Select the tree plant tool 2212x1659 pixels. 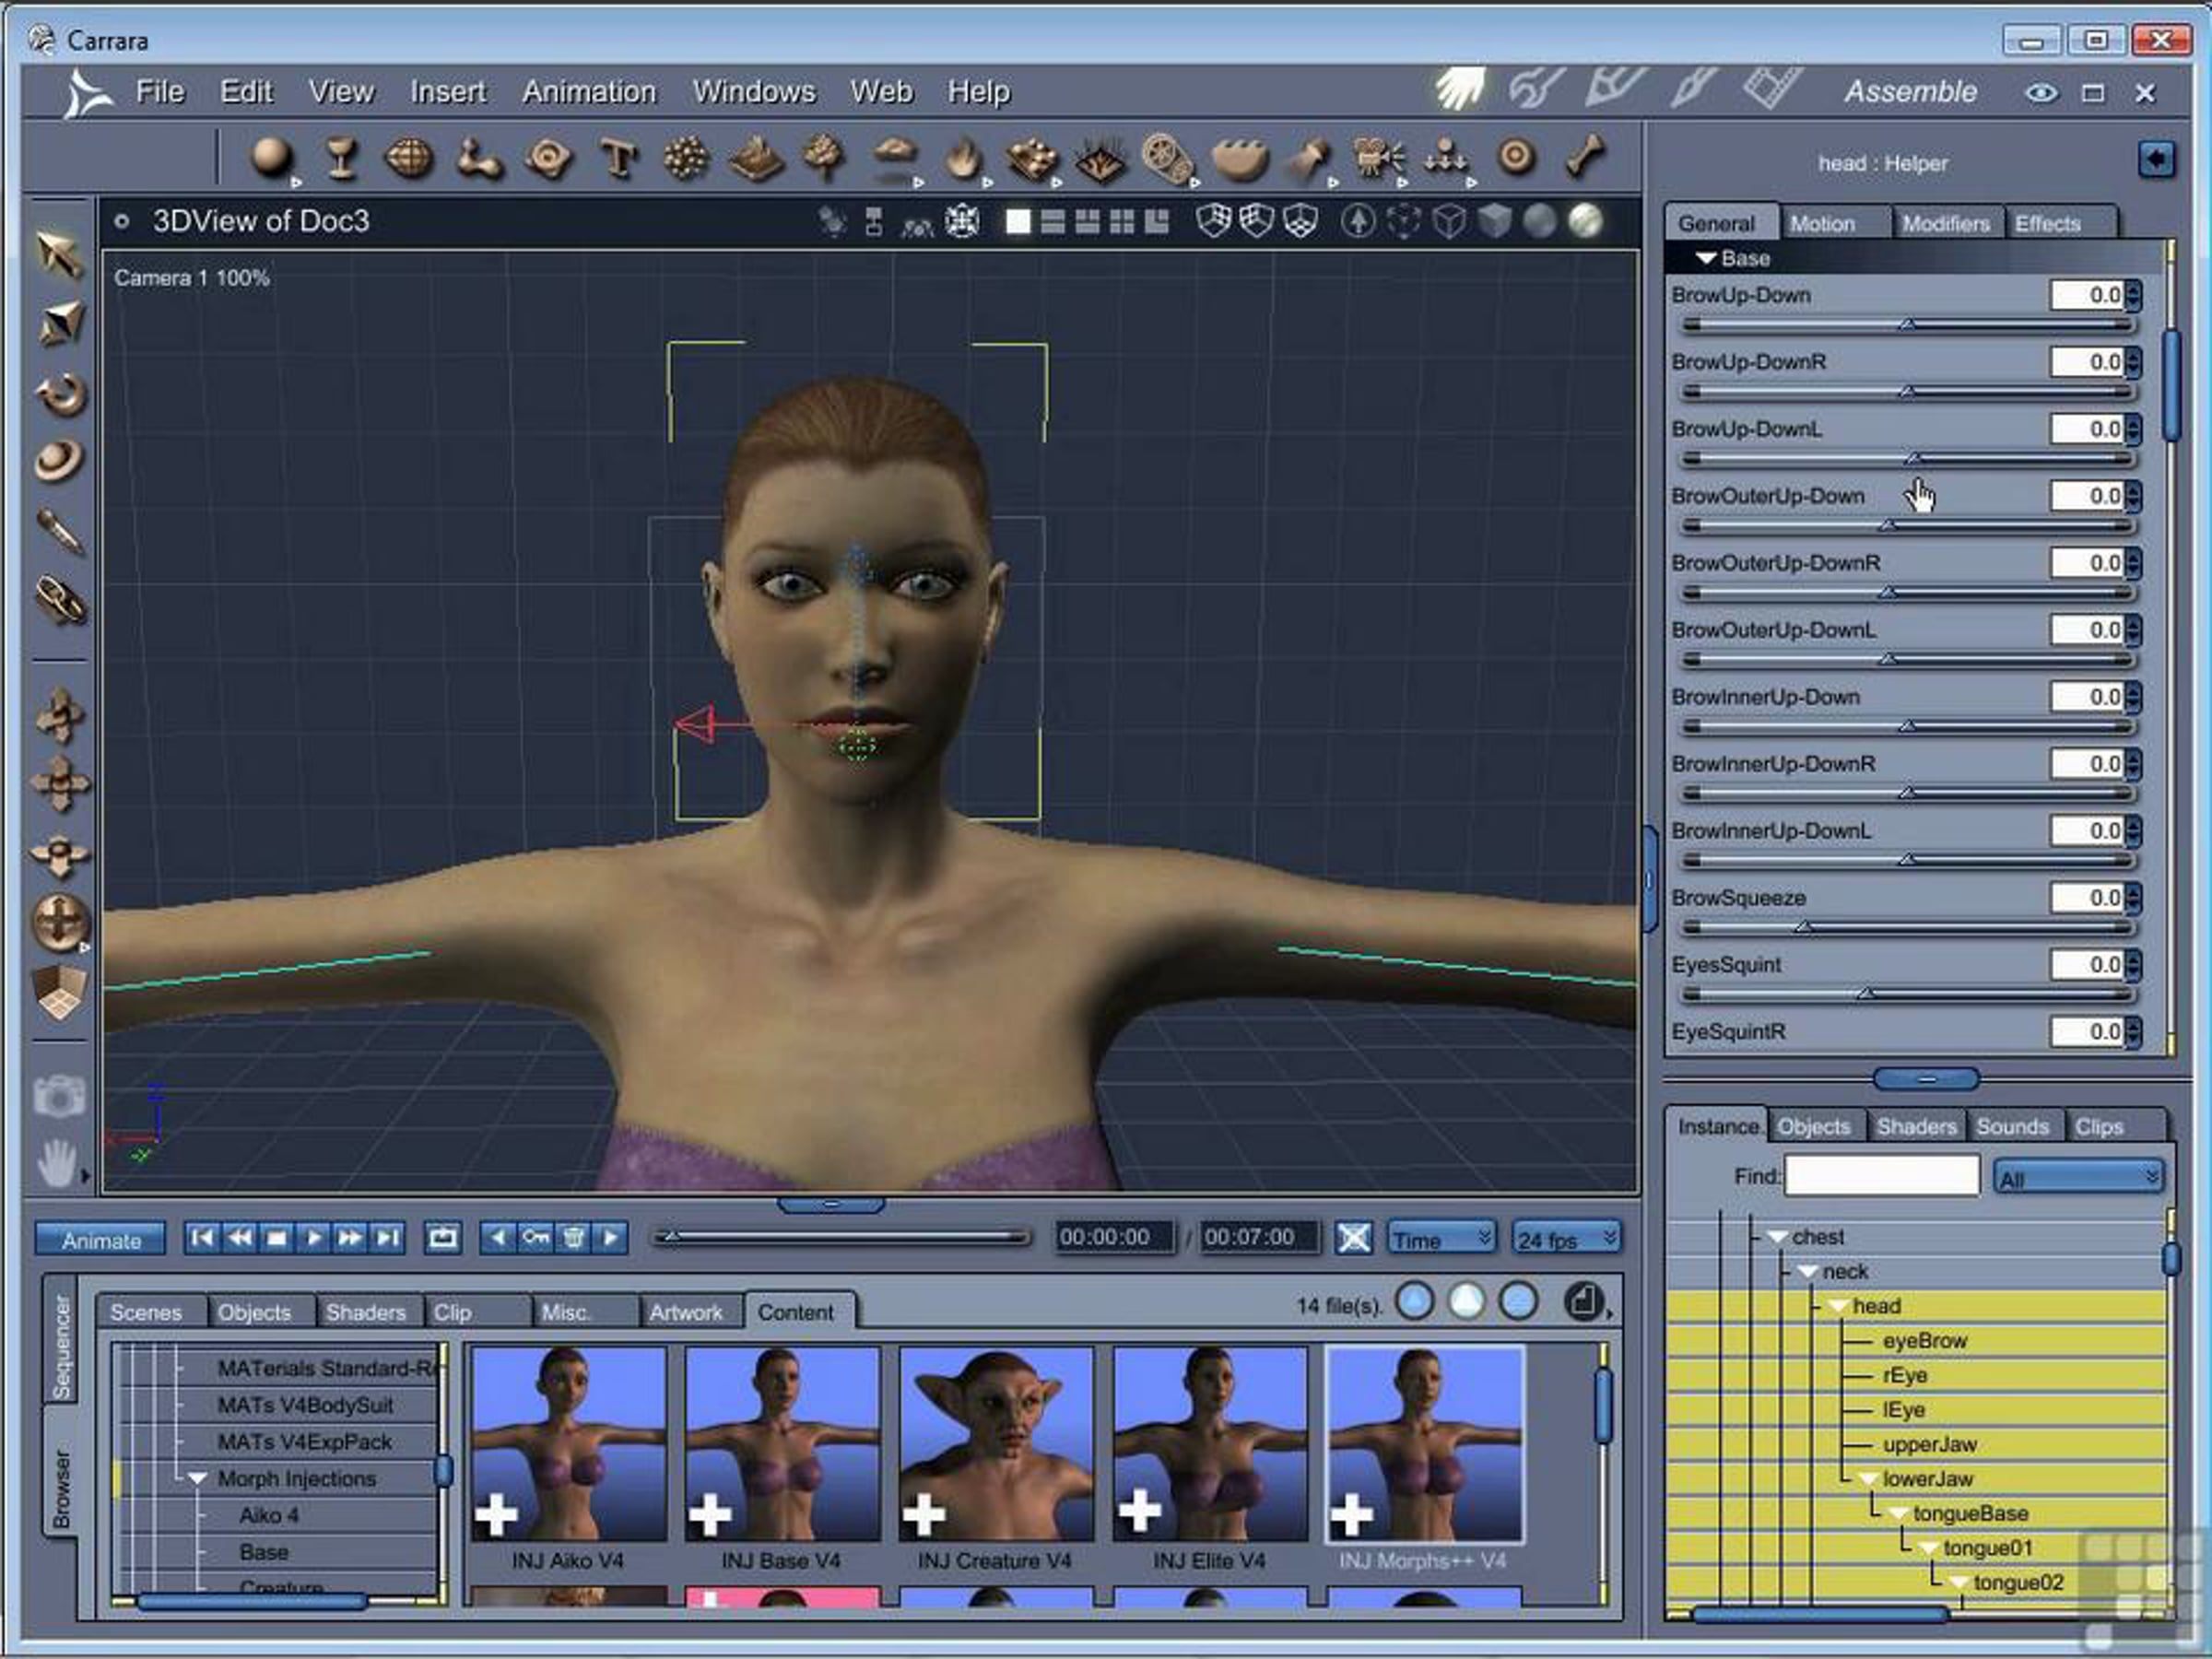click(825, 157)
